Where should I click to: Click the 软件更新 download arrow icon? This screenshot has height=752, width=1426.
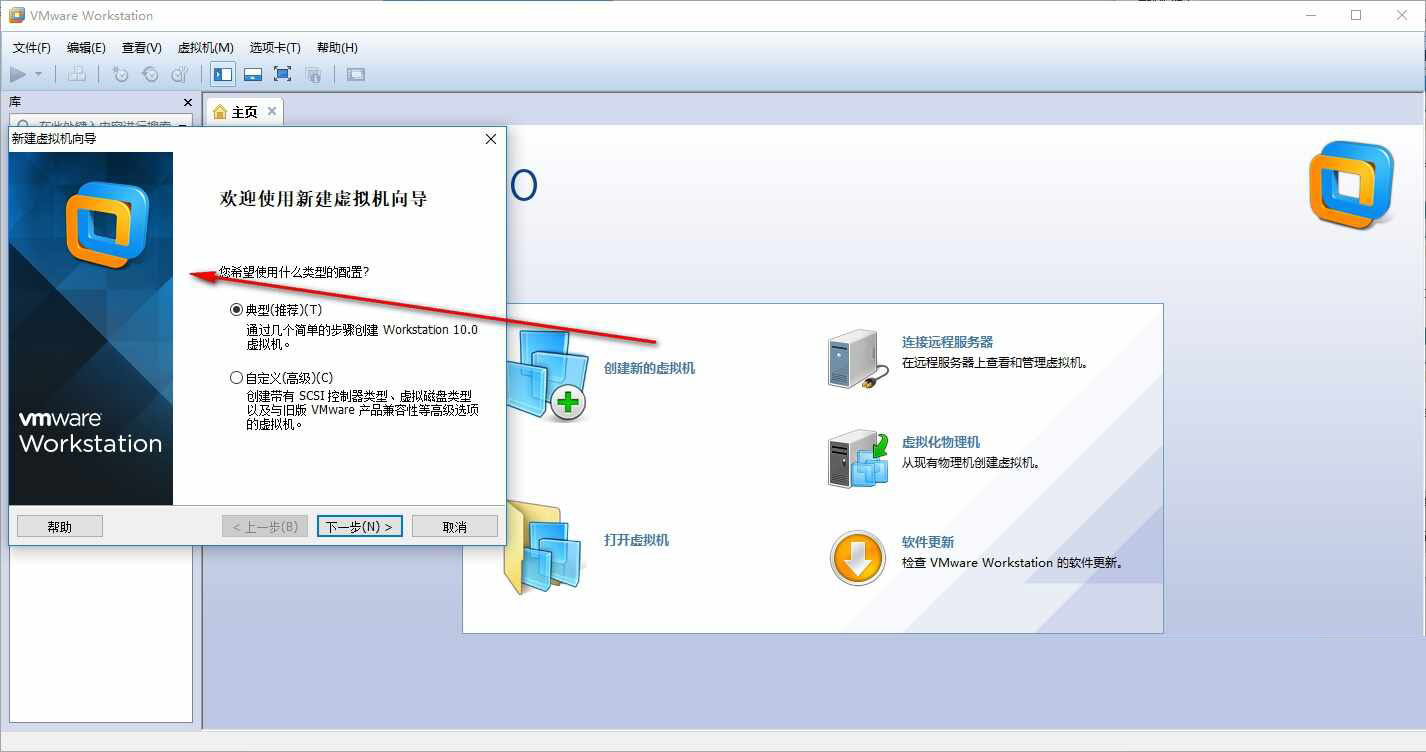coord(858,558)
